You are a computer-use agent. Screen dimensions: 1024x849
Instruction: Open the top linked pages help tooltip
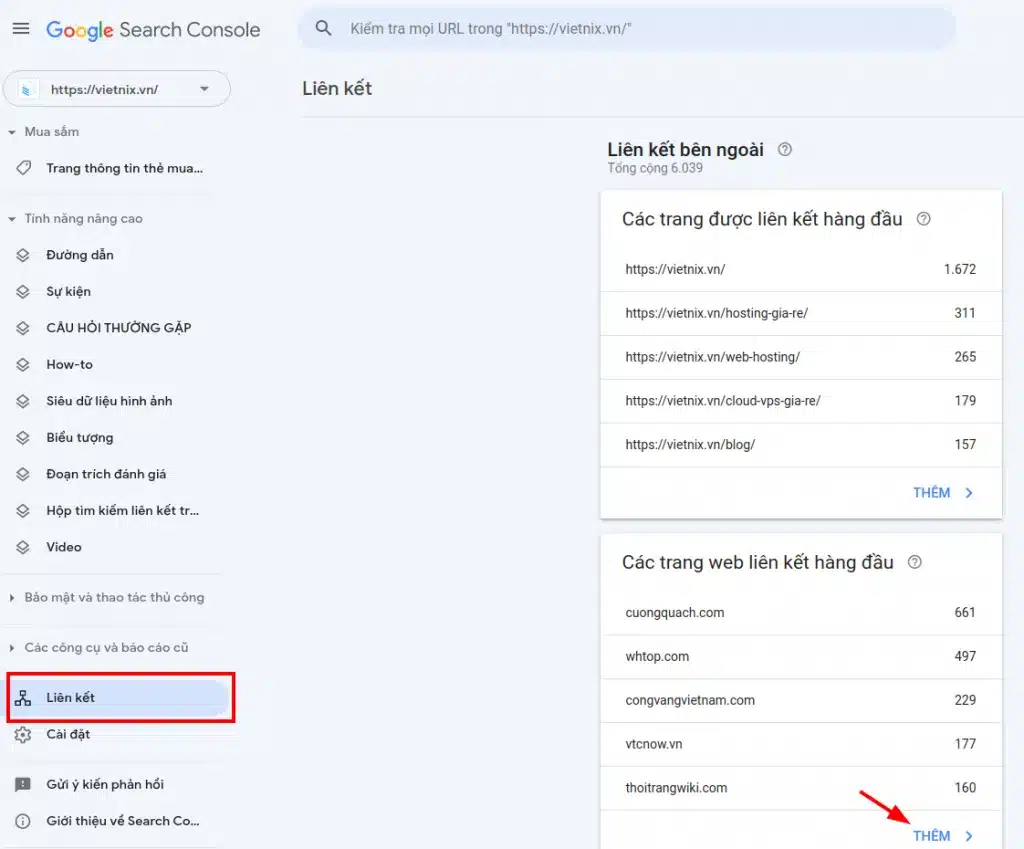922,218
